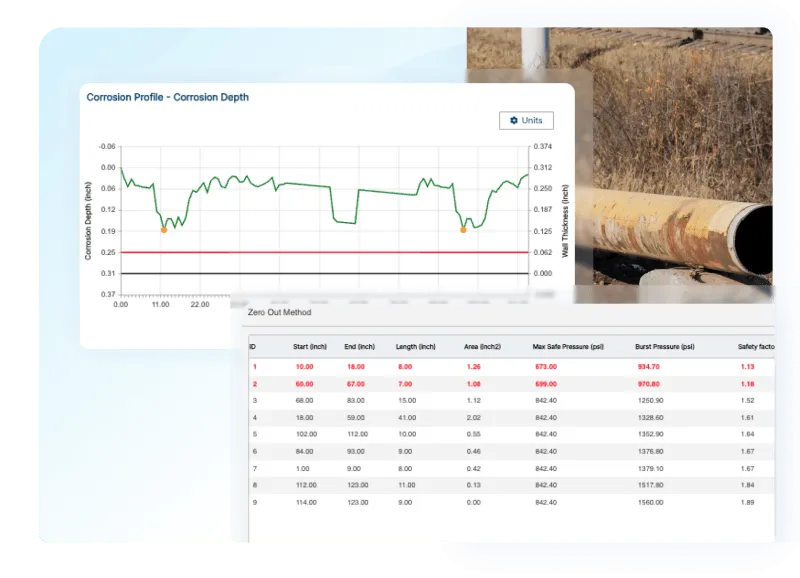Select Start value 102.00 in row 5

[x=306, y=434]
